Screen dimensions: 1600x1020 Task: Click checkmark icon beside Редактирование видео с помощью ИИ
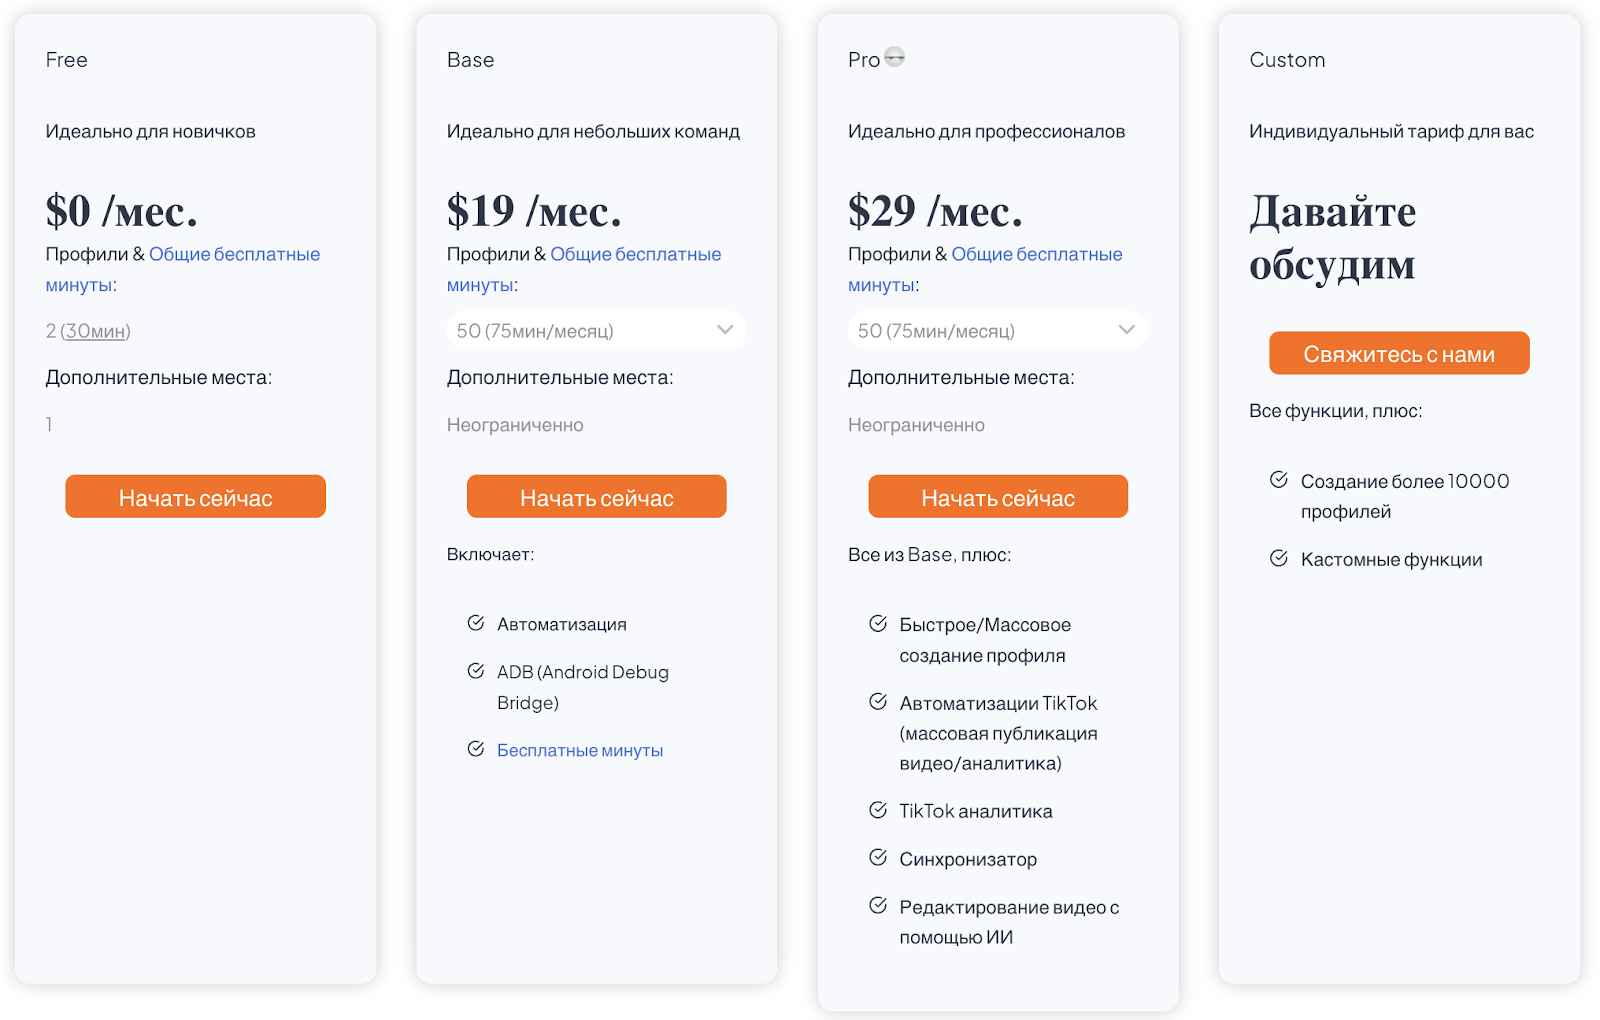878,906
